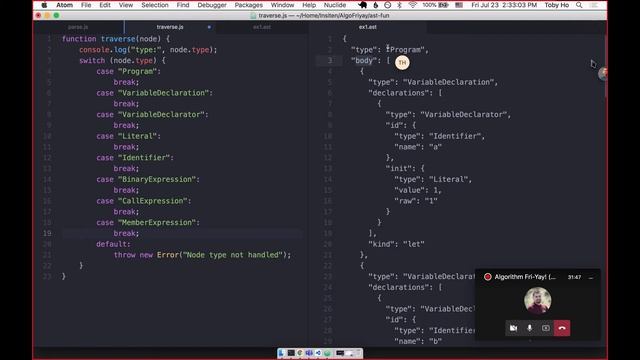640x360 pixels.
Task: Click the "value": 1 line
Action: pyautogui.click(x=418, y=190)
